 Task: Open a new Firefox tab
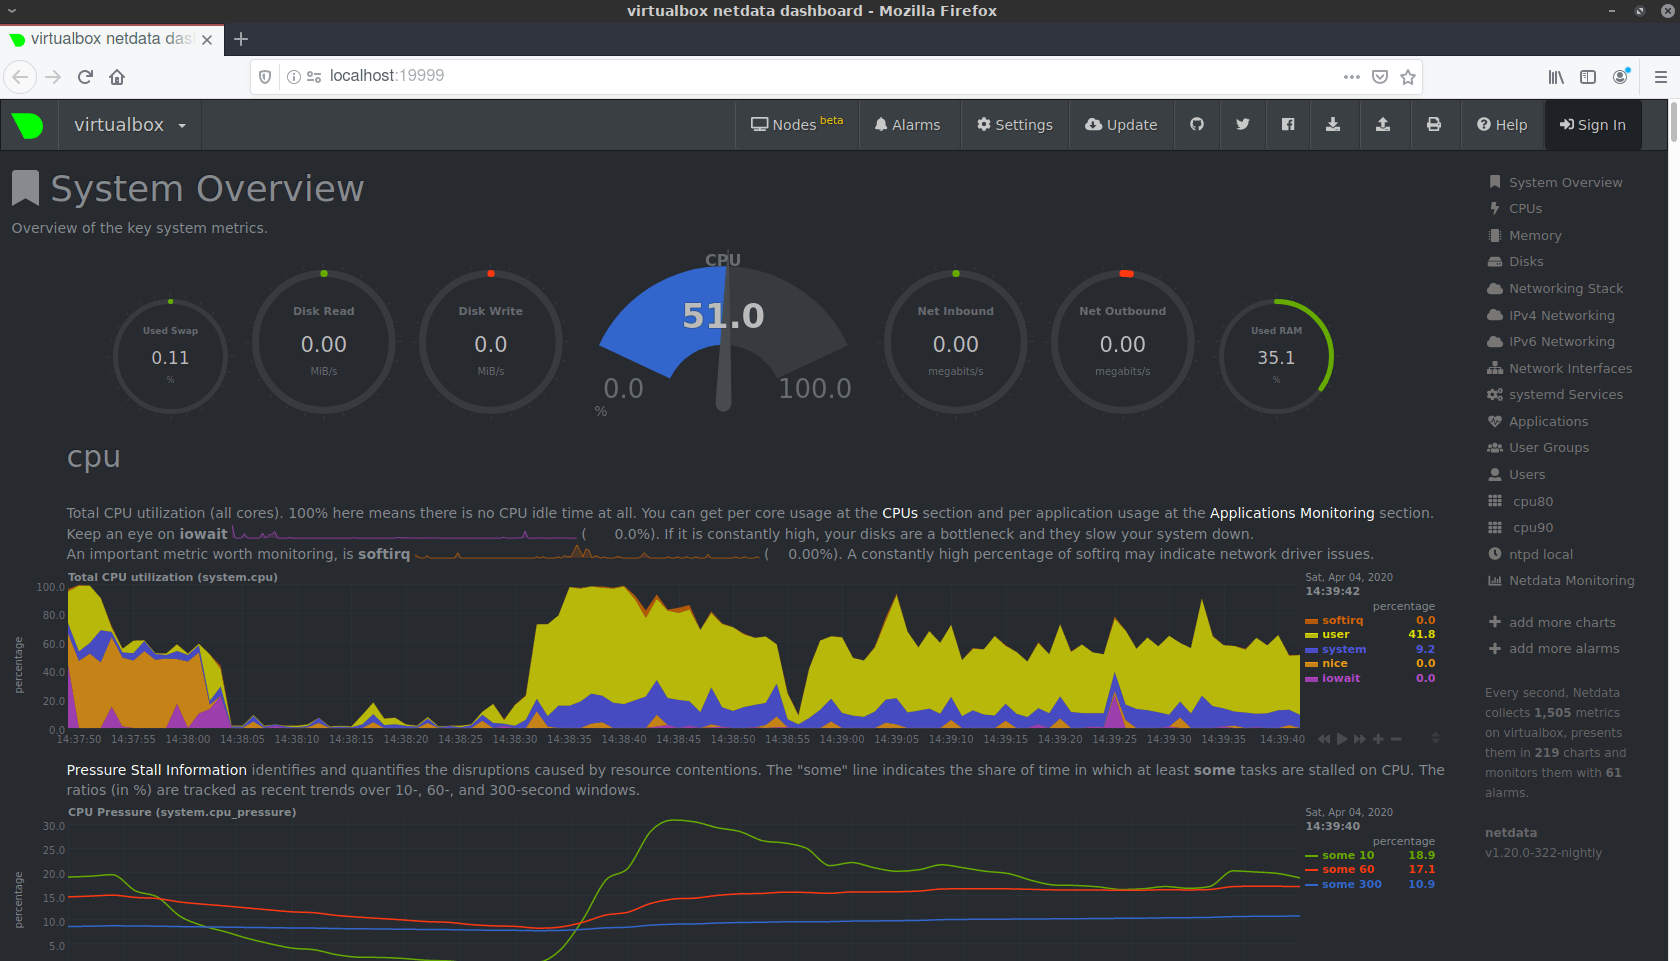point(241,39)
